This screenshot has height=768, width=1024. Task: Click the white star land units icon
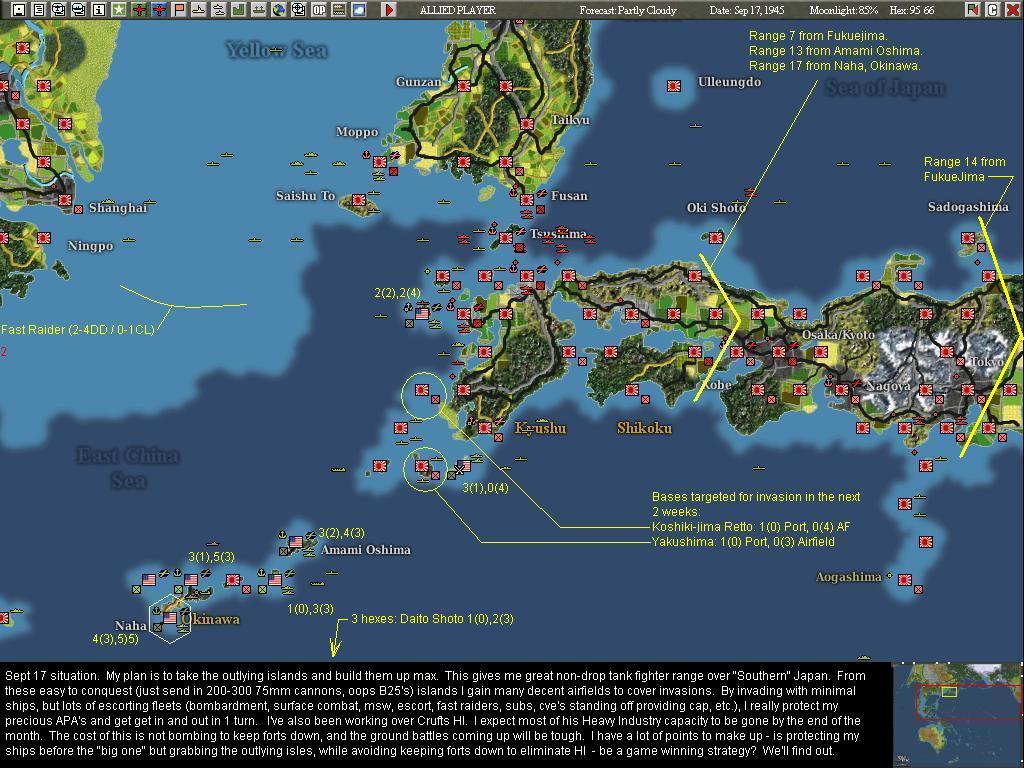coord(119,9)
